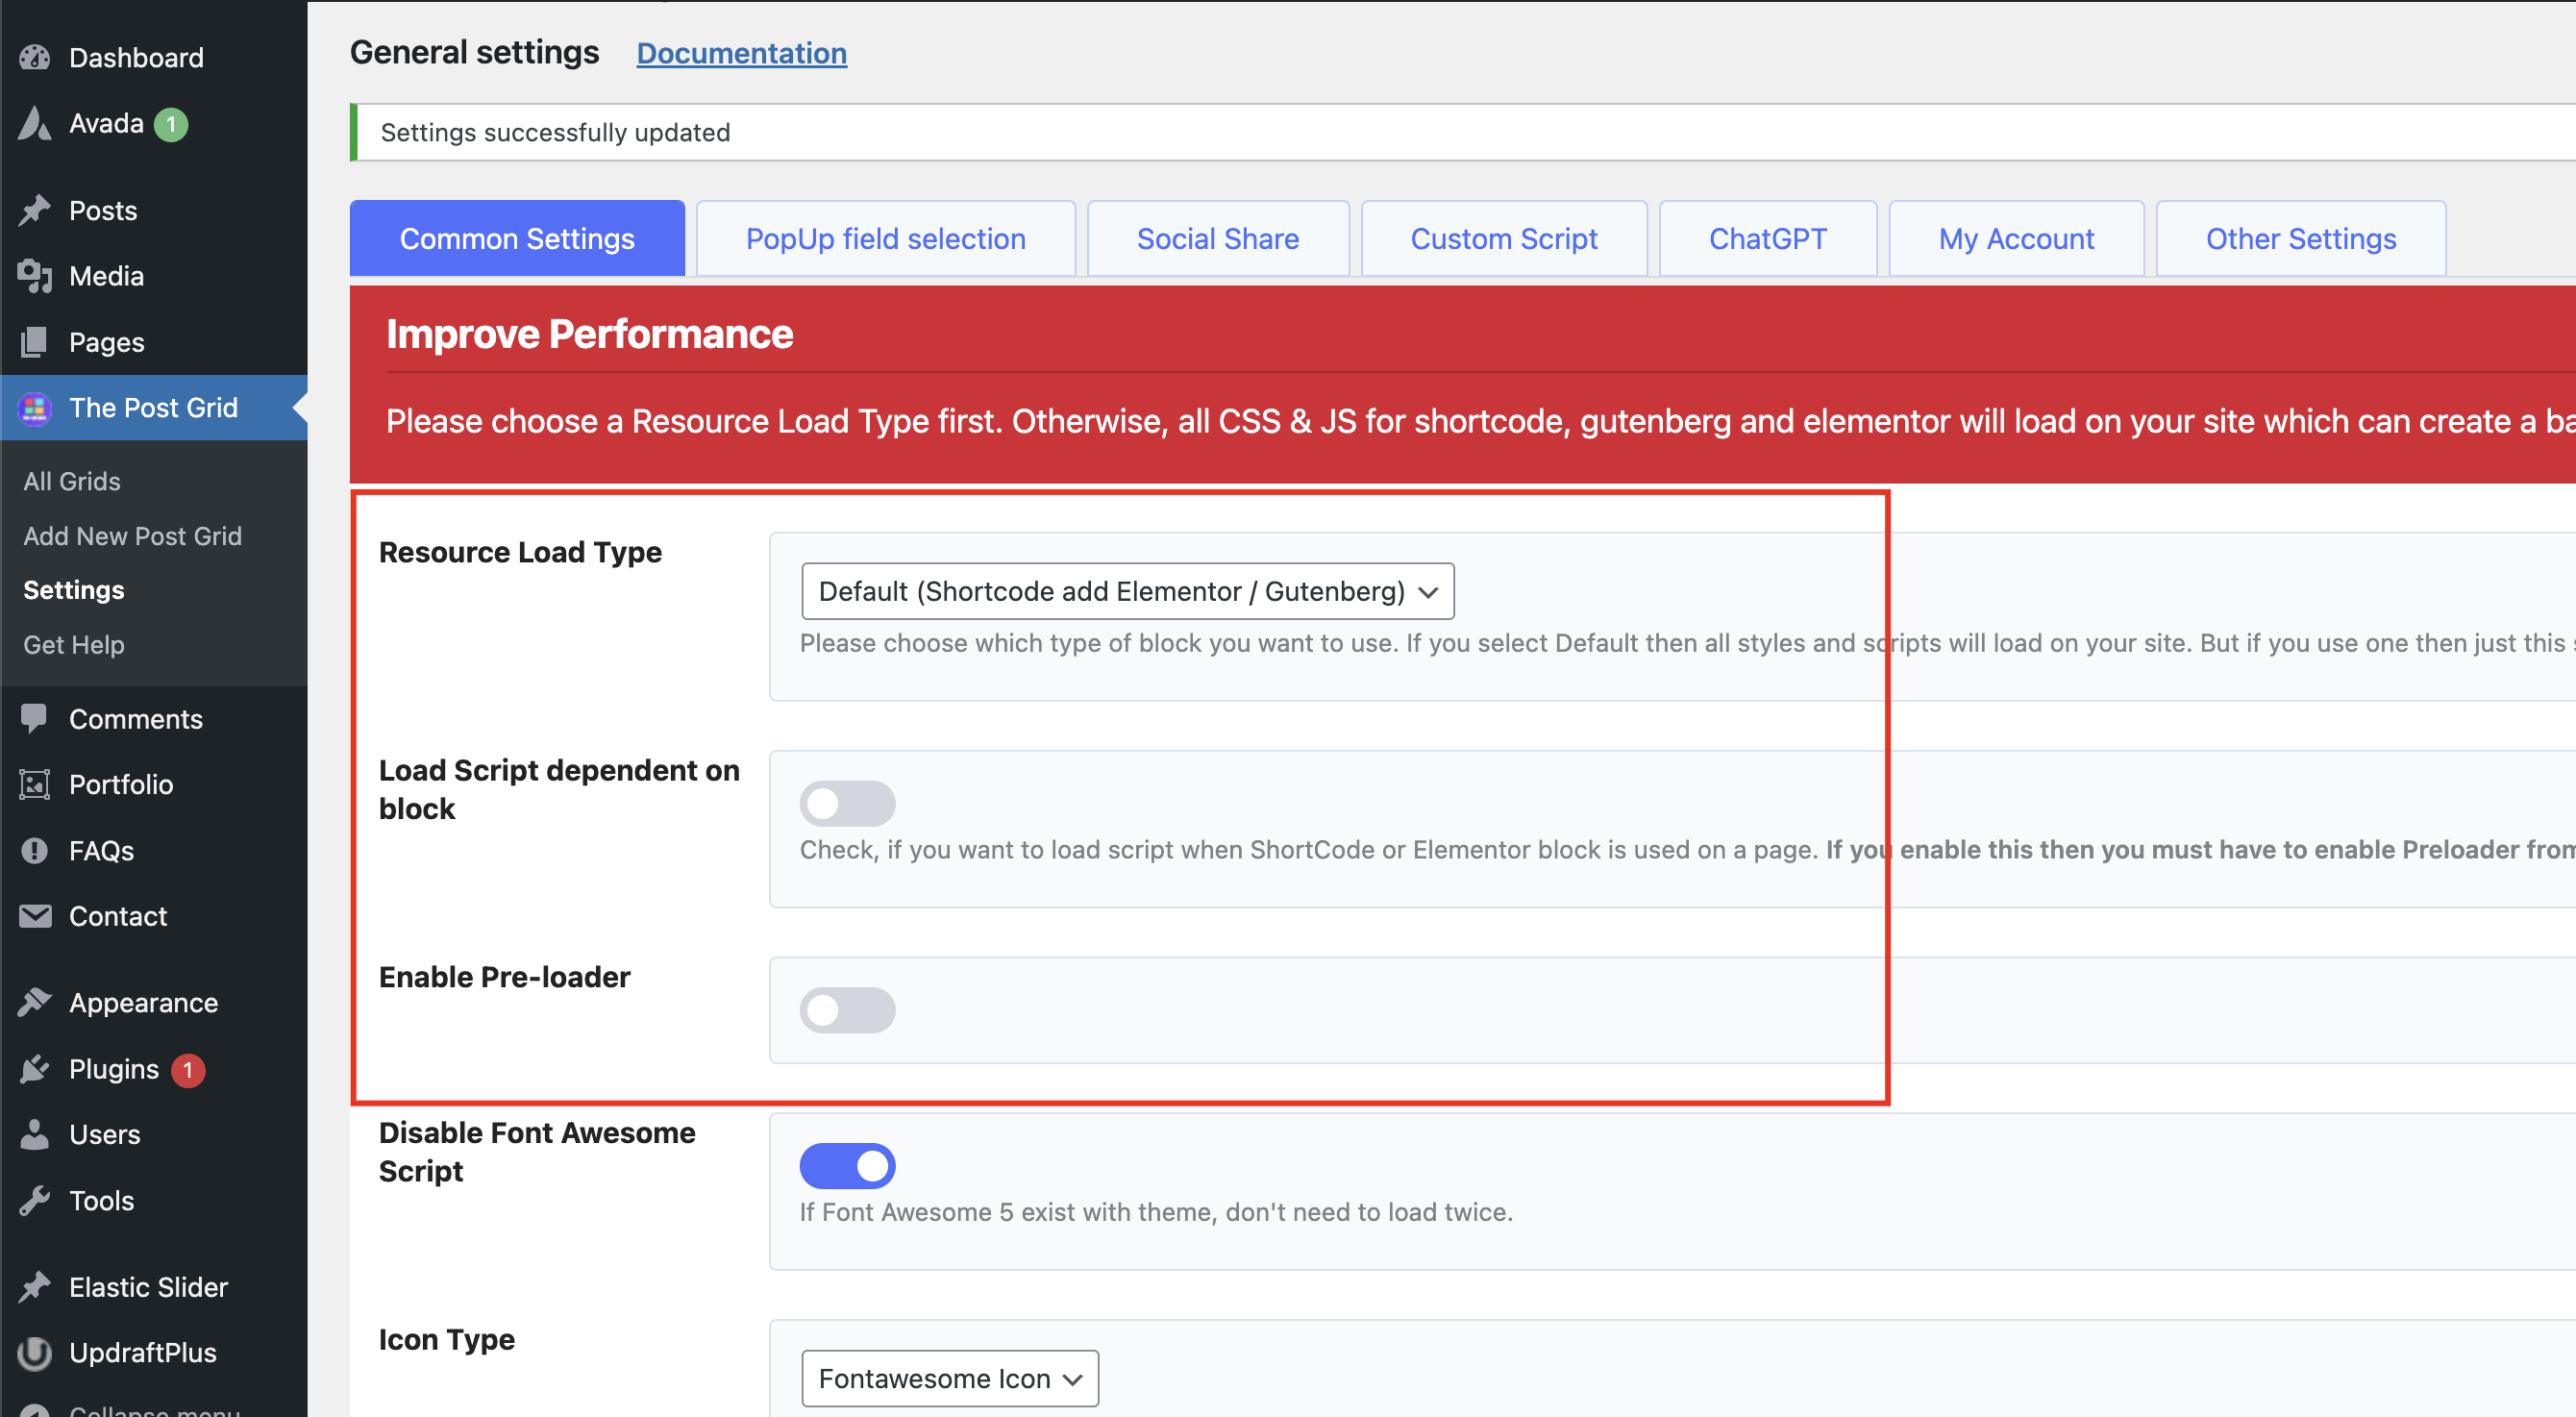This screenshot has height=1417, width=2576.
Task: Go to the Posts menu
Action: [154, 211]
